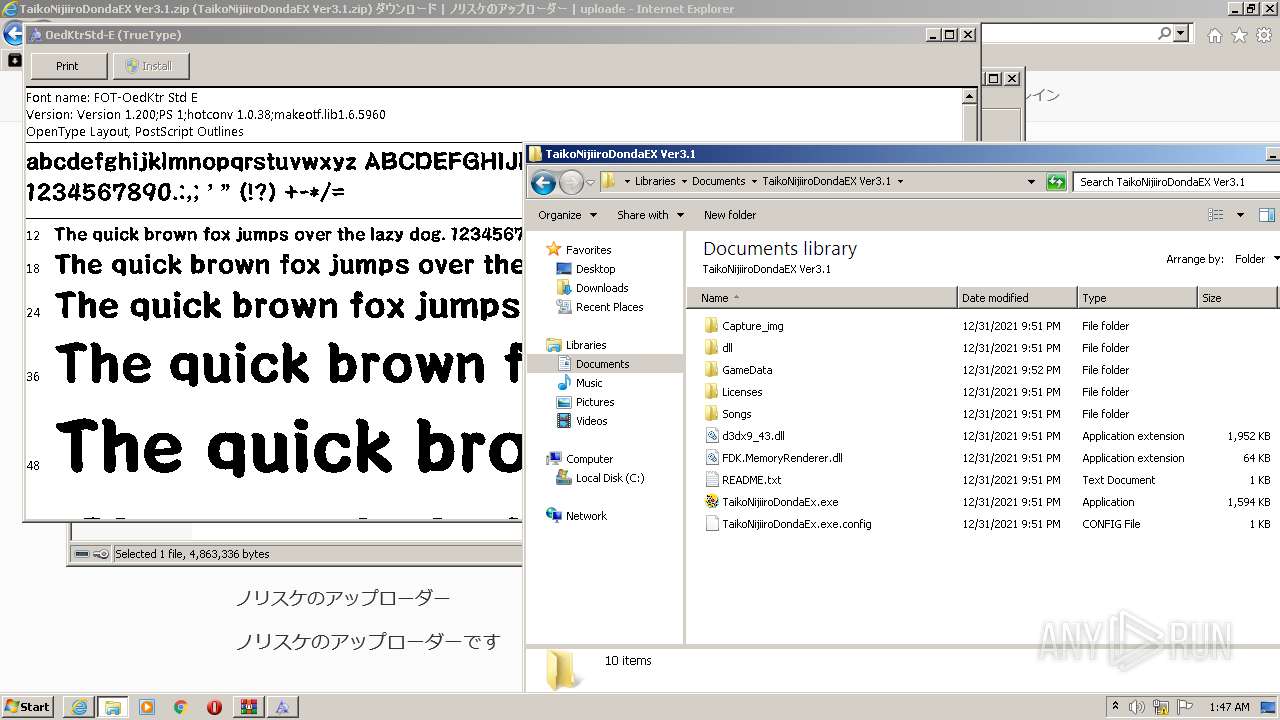The width and height of the screenshot is (1280, 720).
Task: Open the Organize menu dropdown
Action: 567,215
